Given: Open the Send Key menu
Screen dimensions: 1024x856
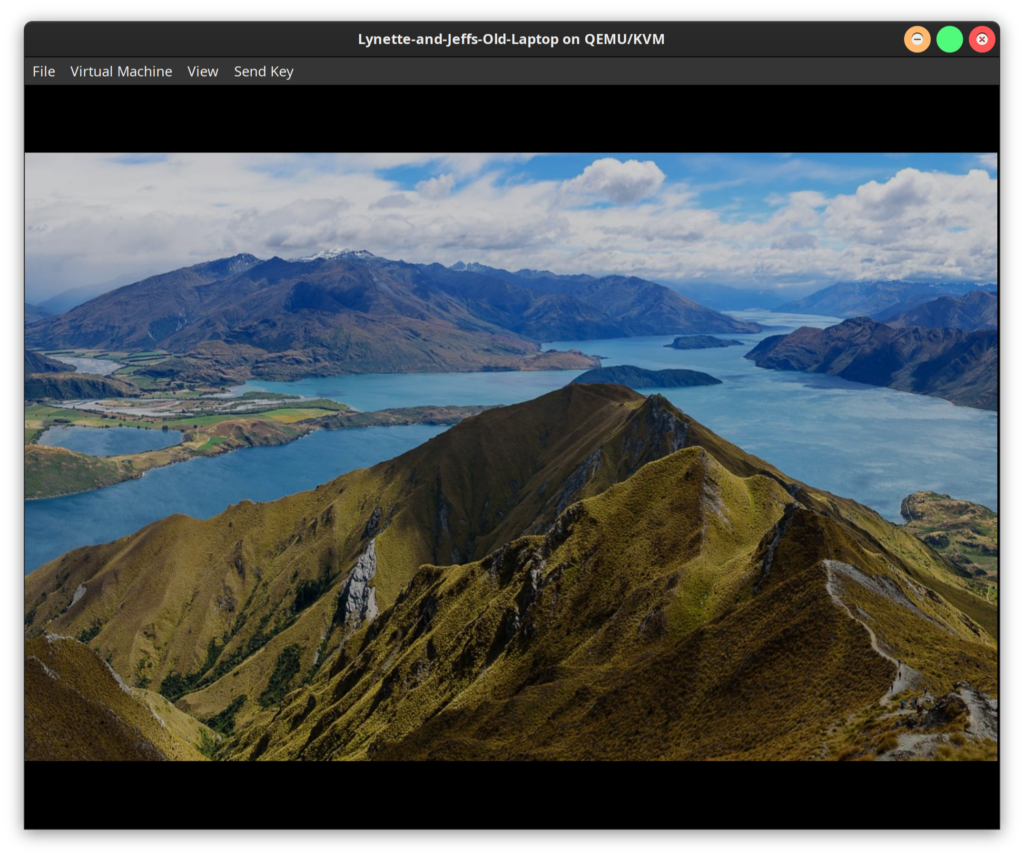Looking at the screenshot, I should 263,71.
